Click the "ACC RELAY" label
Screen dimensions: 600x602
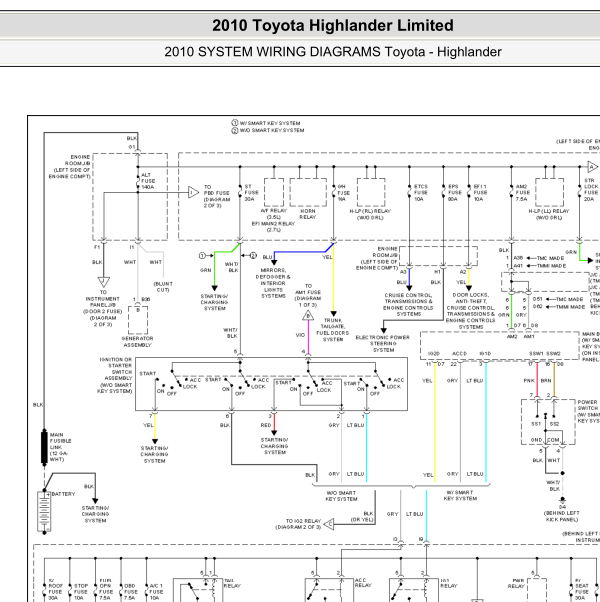[x=363, y=583]
